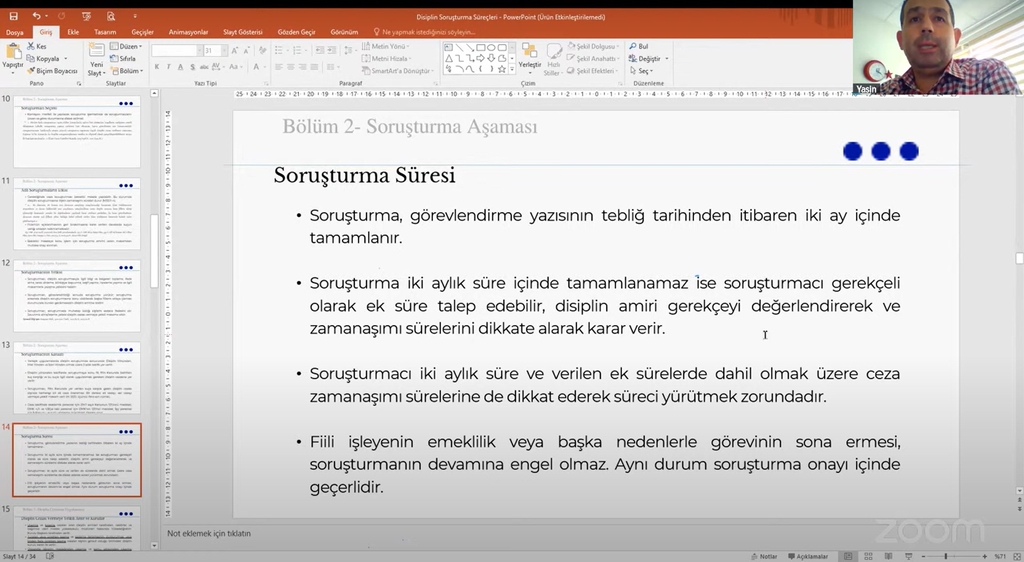The image size is (1024, 562).
Task: Select slide 12 thumbnail
Action: [x=77, y=295]
